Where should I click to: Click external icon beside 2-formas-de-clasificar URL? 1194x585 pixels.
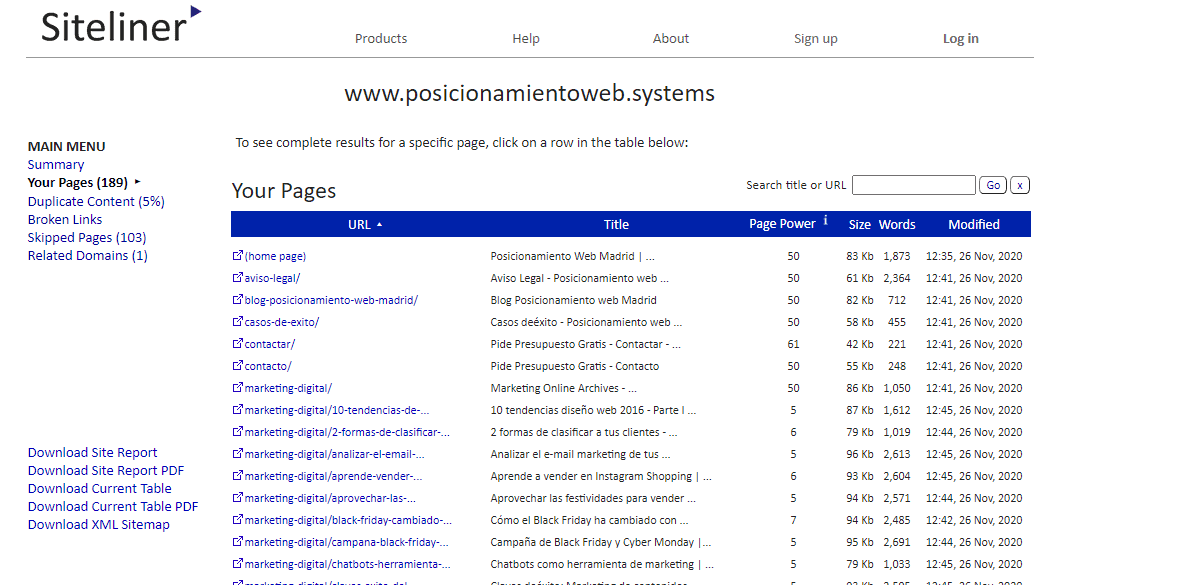[x=238, y=432]
